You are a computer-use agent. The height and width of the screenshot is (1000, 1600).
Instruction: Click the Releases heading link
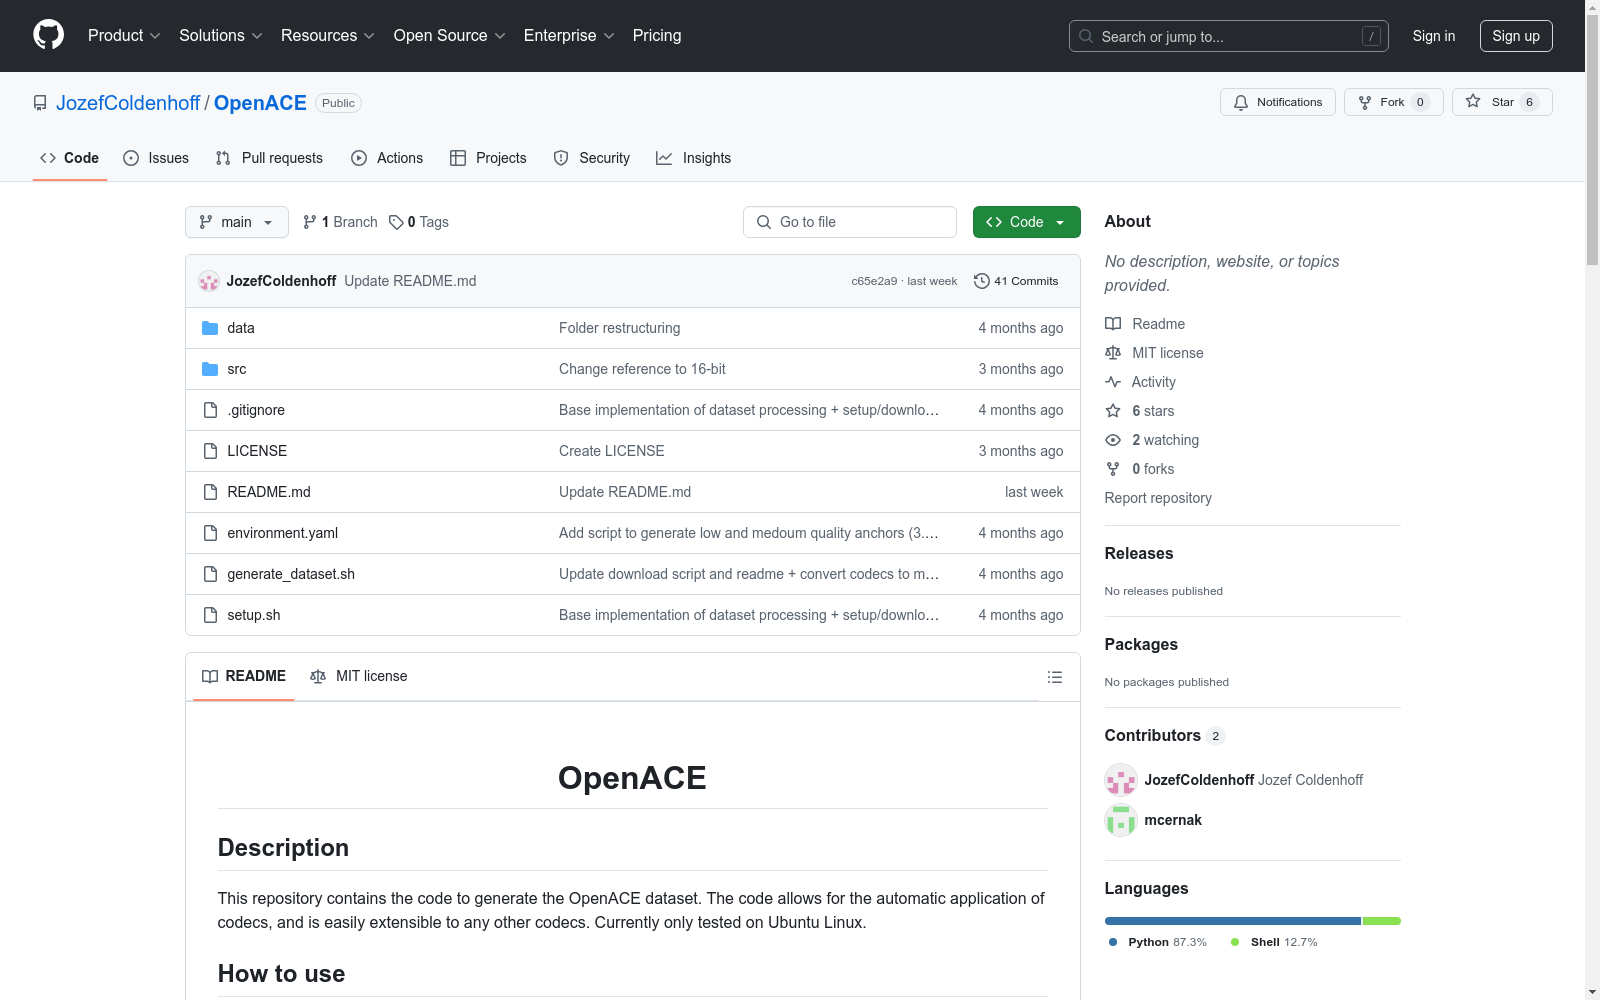coord(1139,553)
